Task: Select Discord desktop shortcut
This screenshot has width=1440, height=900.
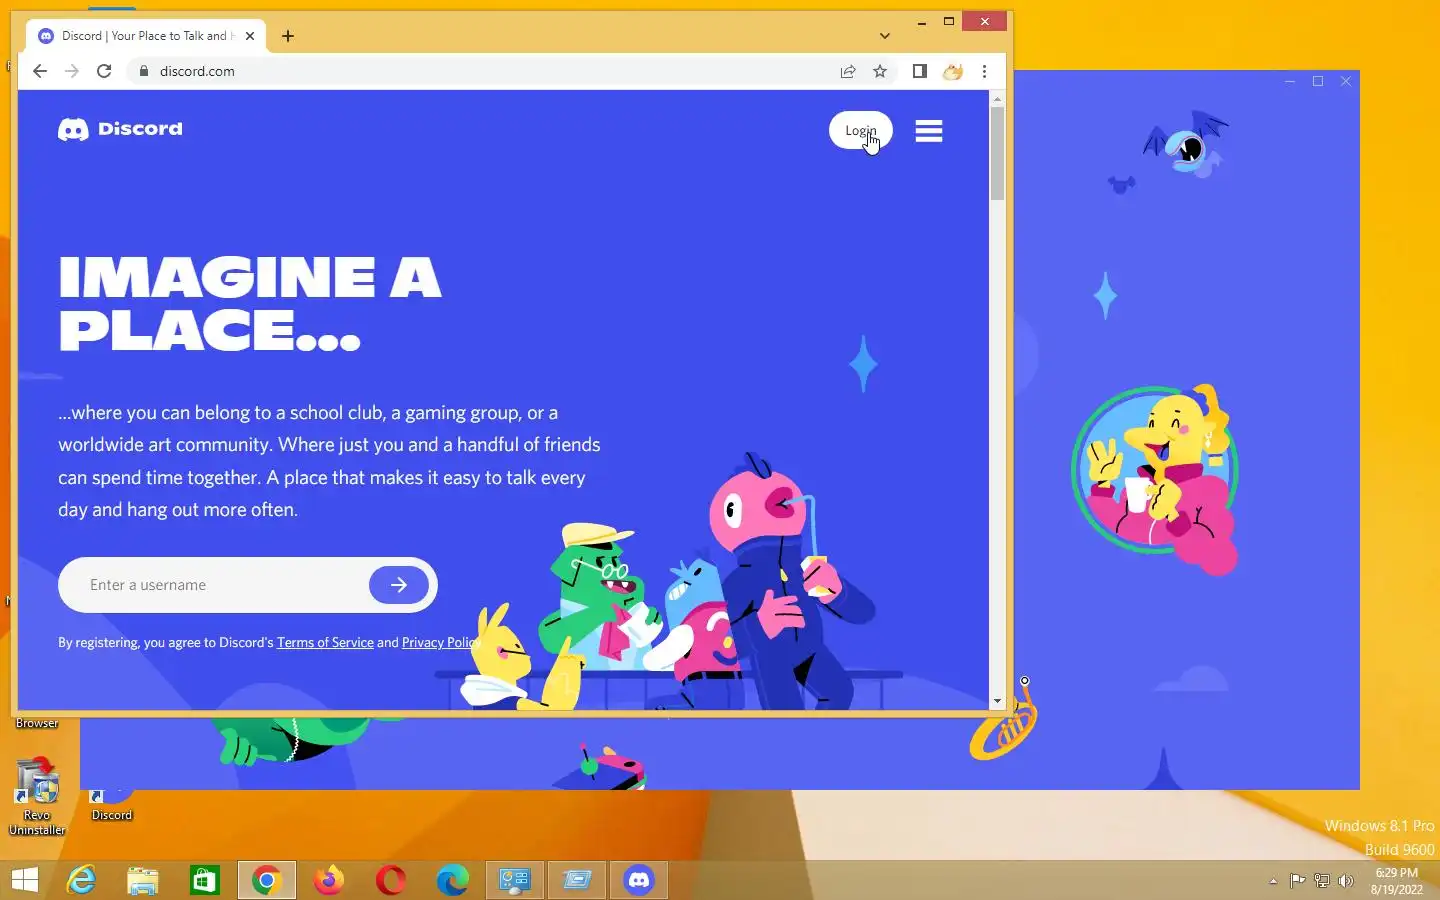Action: tap(112, 805)
